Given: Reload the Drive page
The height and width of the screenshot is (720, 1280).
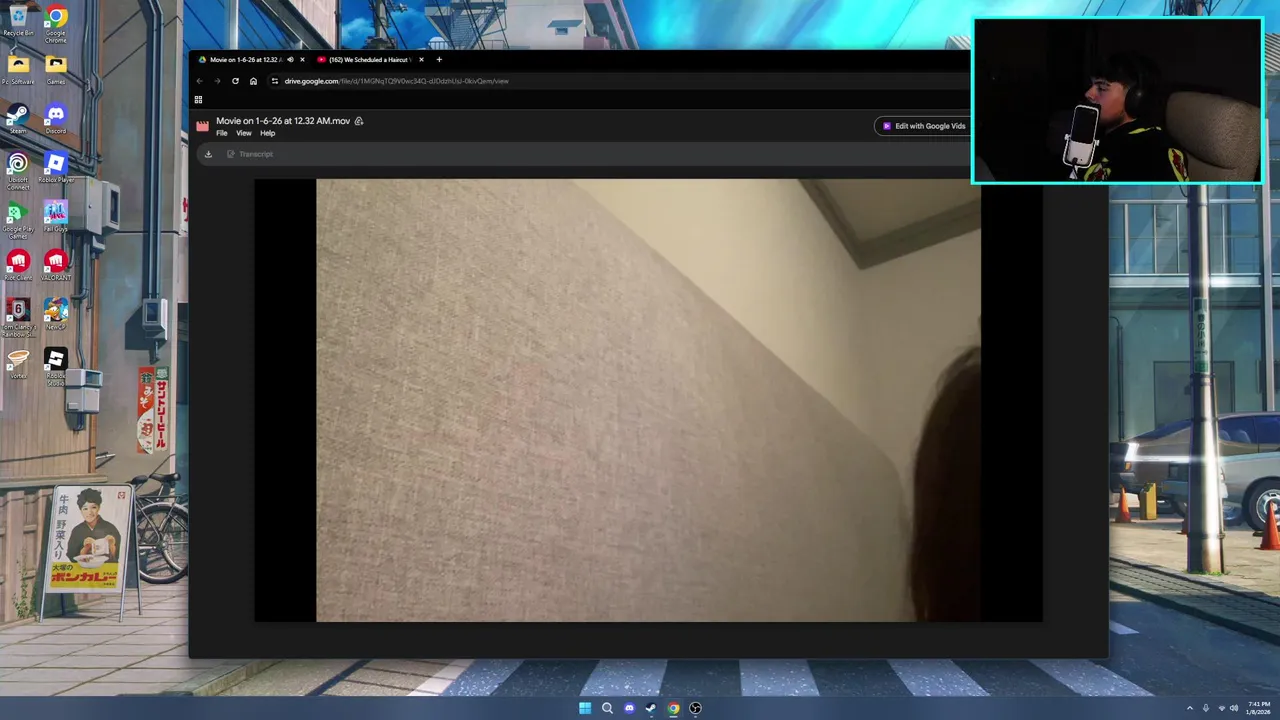Looking at the screenshot, I should (x=235, y=81).
